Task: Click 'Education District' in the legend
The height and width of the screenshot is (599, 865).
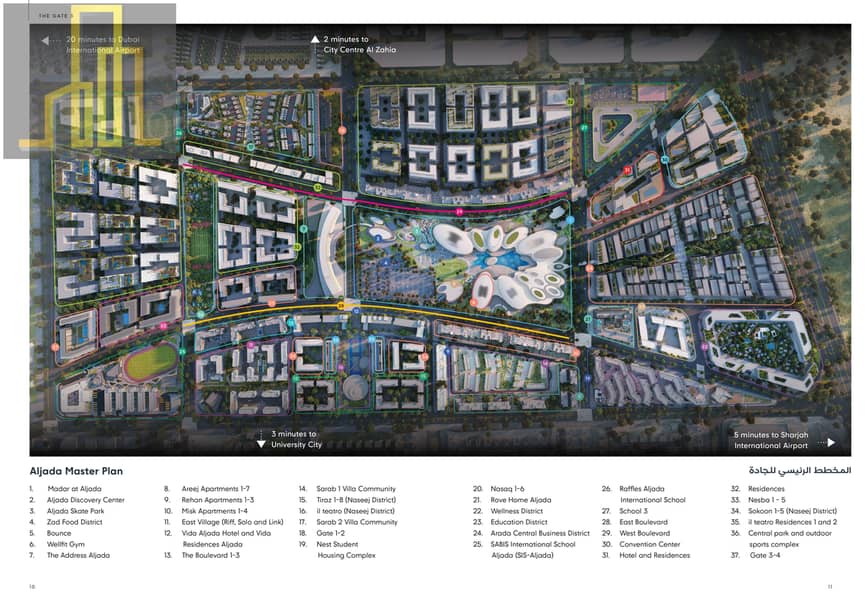Action: (519, 522)
